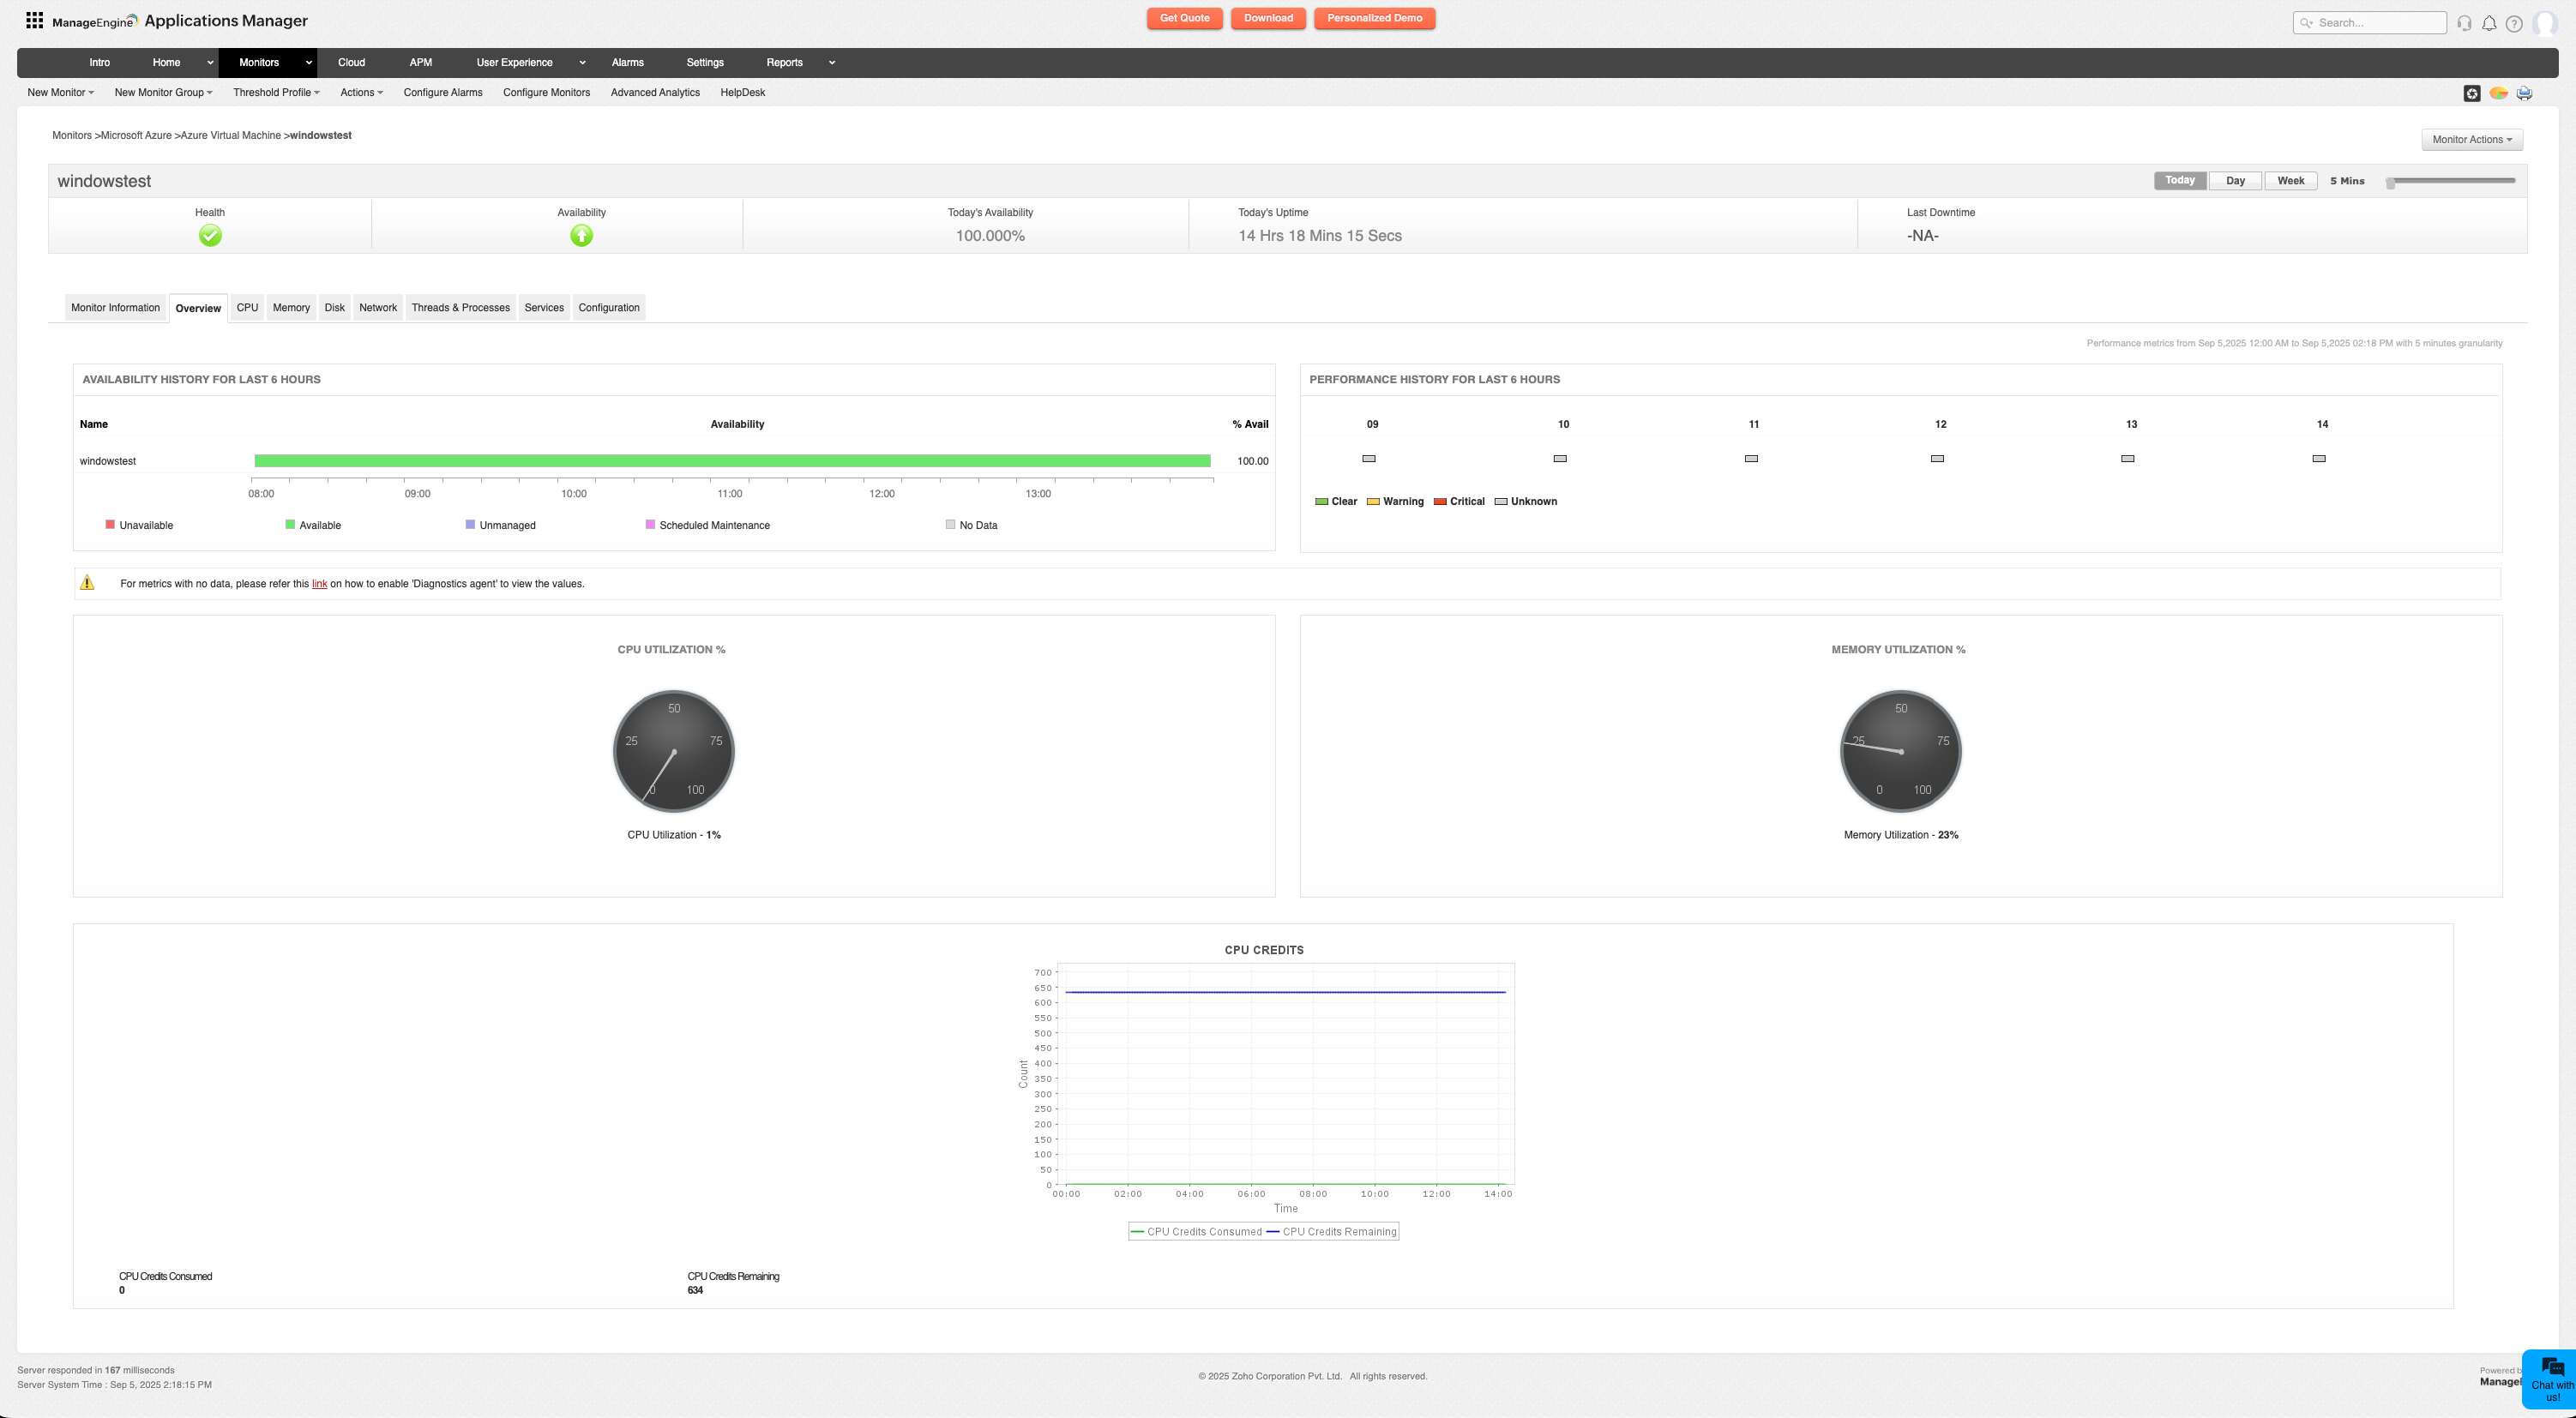Expand the New Monitor dropdown
Image resolution: width=2576 pixels, height=1418 pixels.
tap(59, 92)
